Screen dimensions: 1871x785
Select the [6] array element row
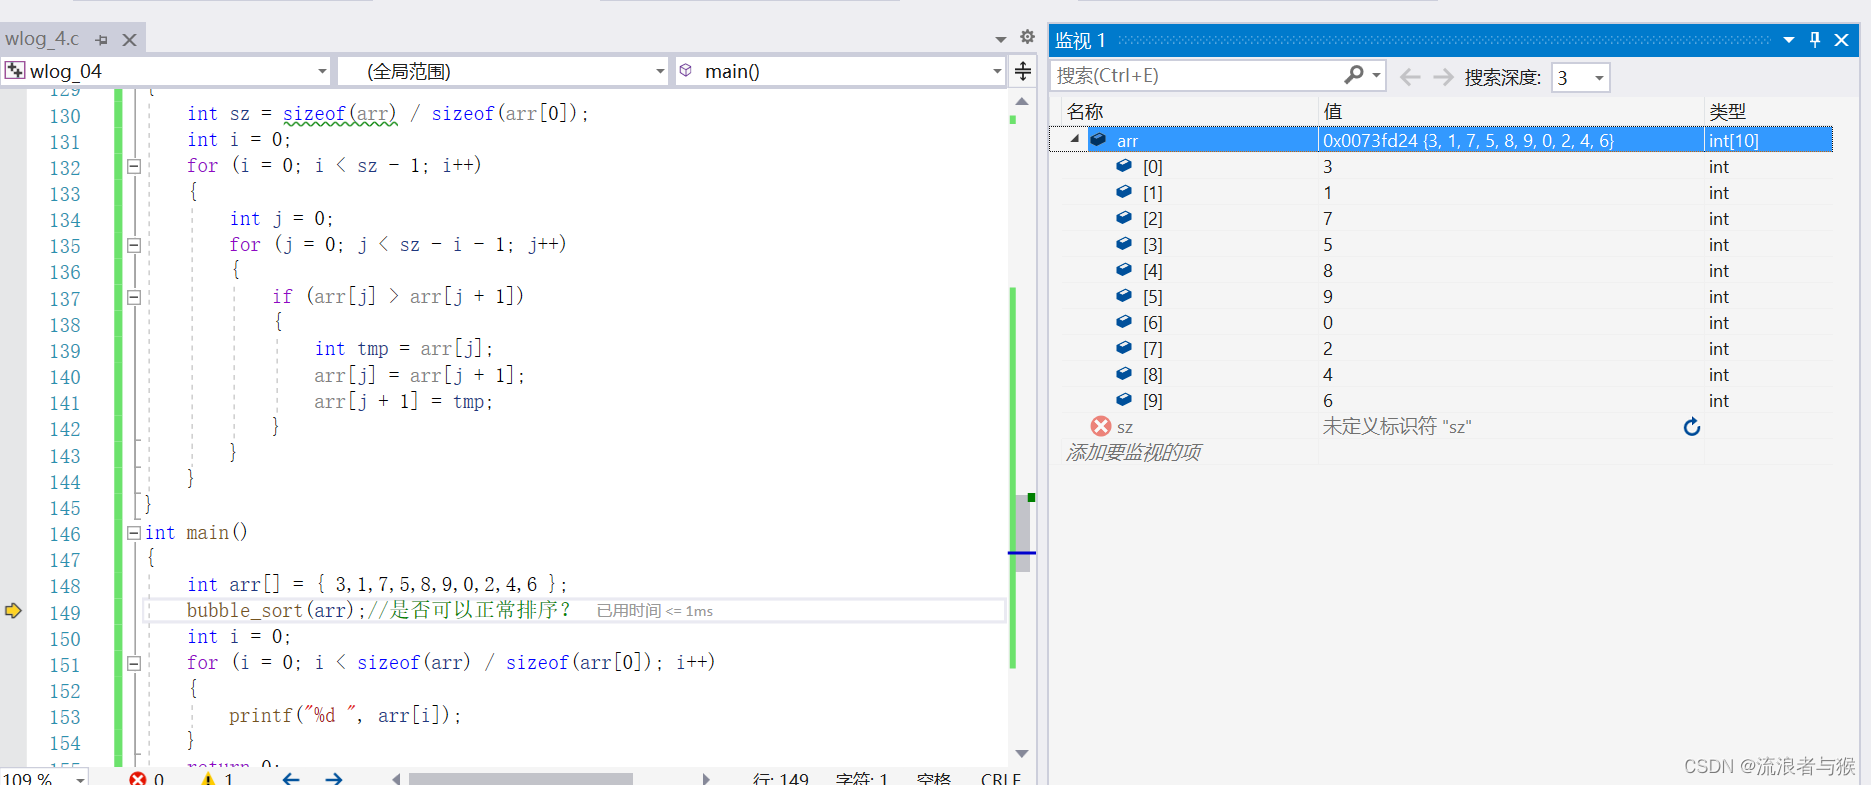click(x=1441, y=323)
